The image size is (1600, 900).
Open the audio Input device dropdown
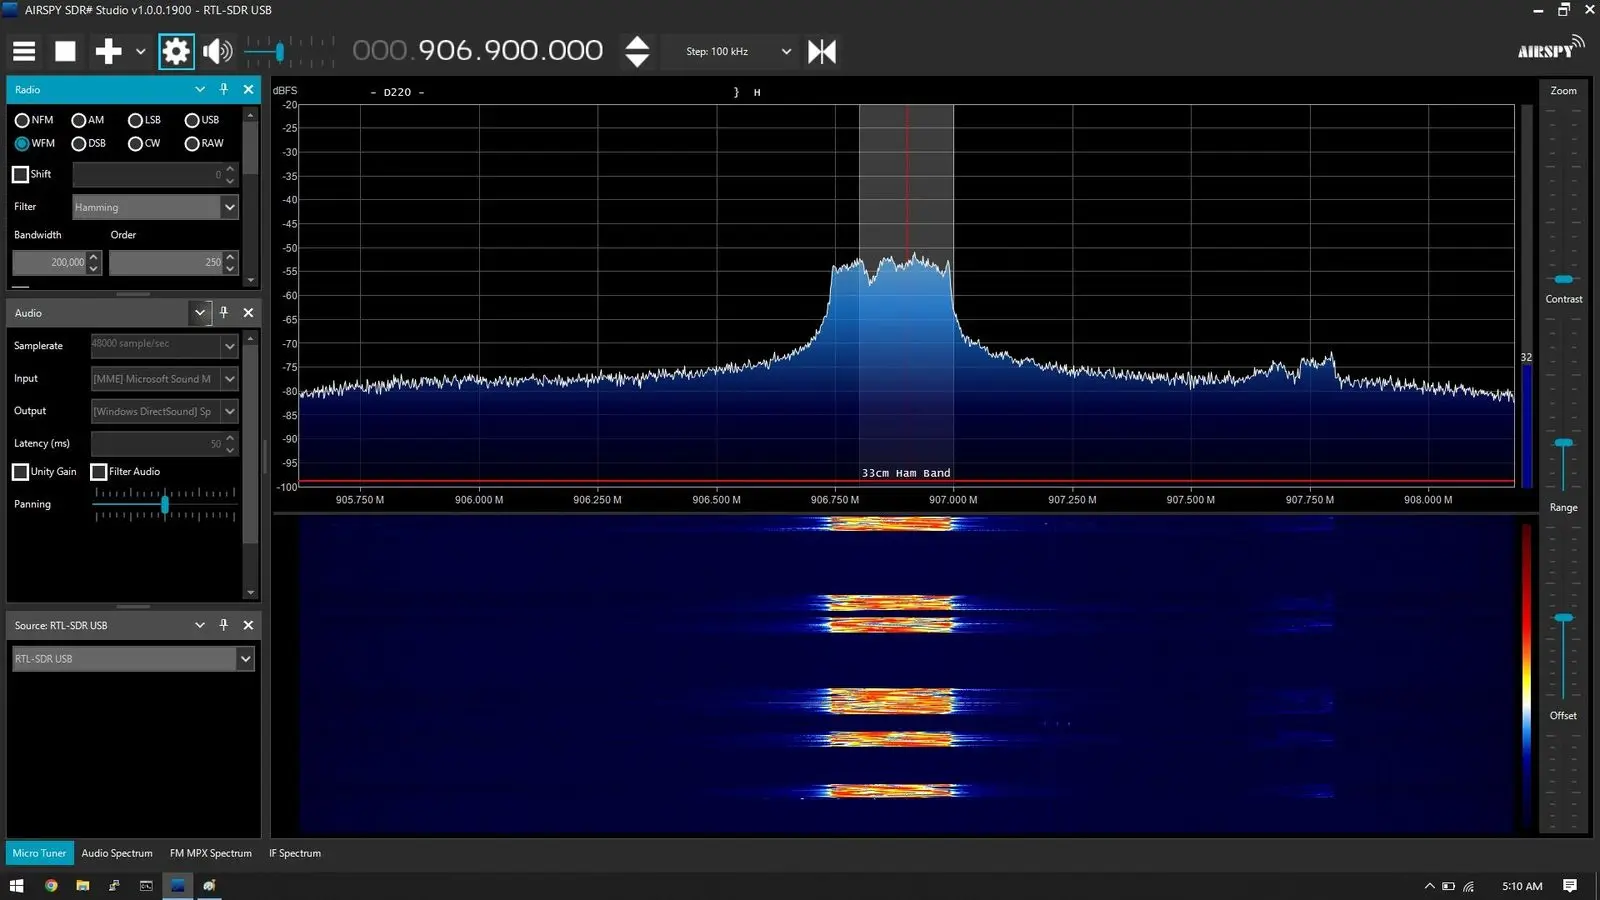(x=164, y=378)
